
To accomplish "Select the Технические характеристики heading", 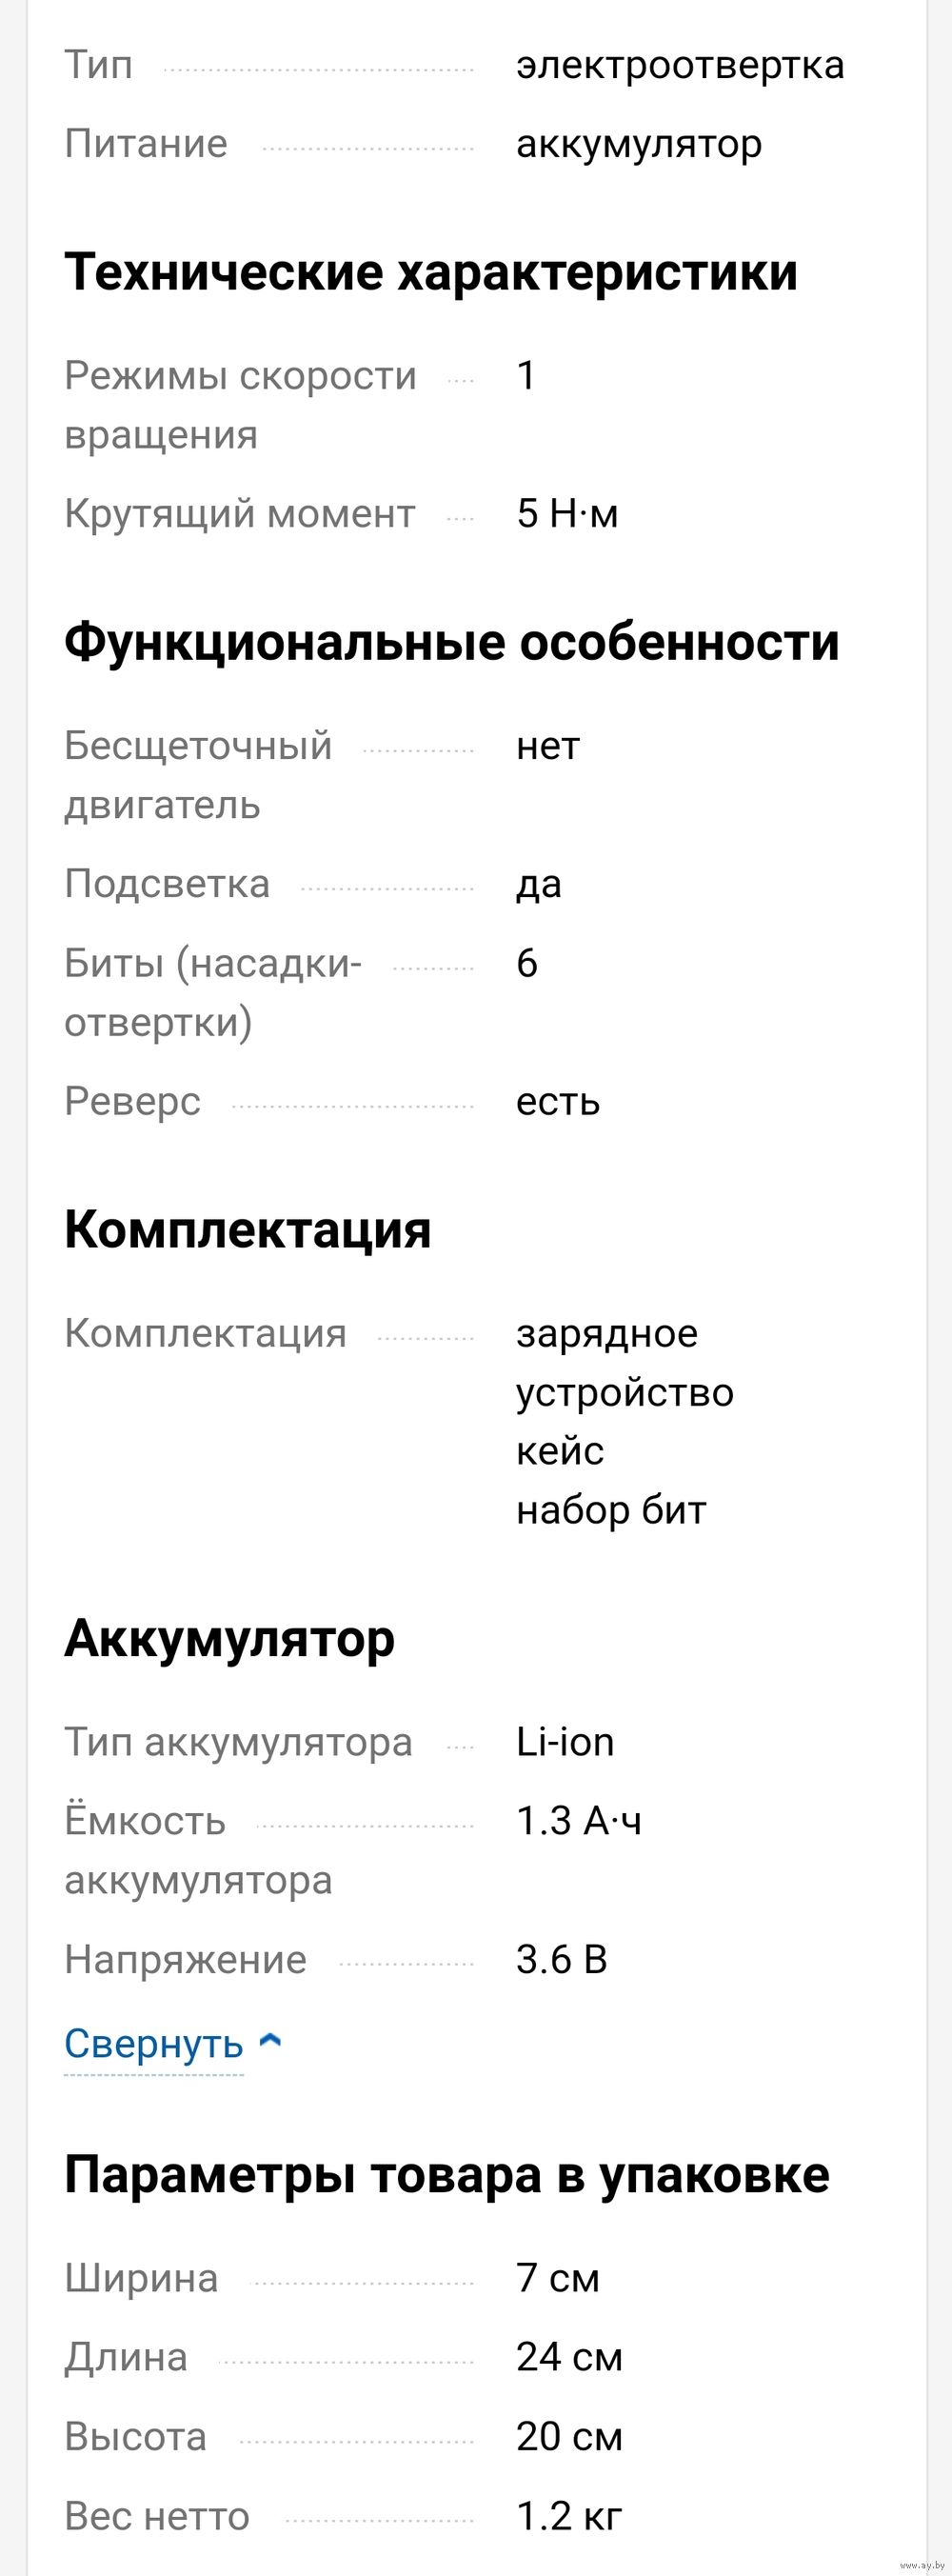I will click(x=431, y=272).
